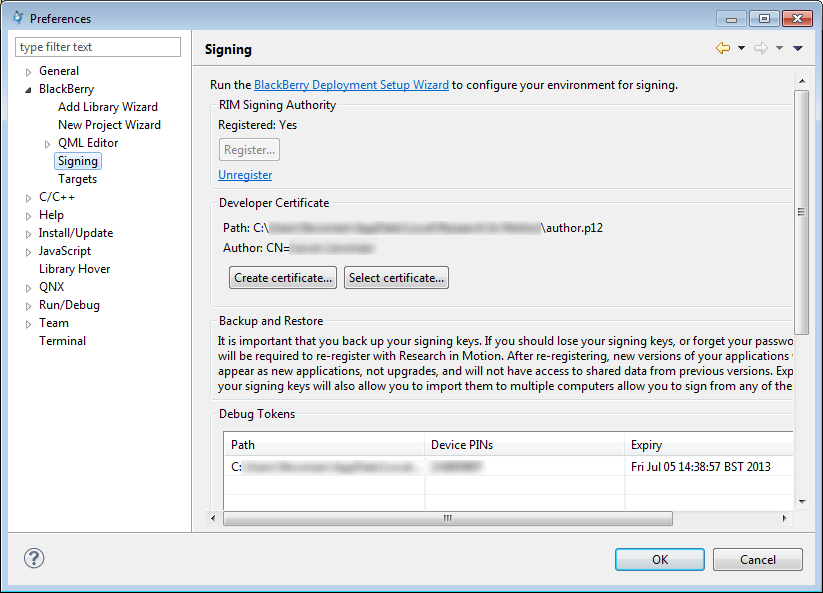The width and height of the screenshot is (823, 593).
Task: Expand the Run/Debug tree node
Action: click(28, 306)
